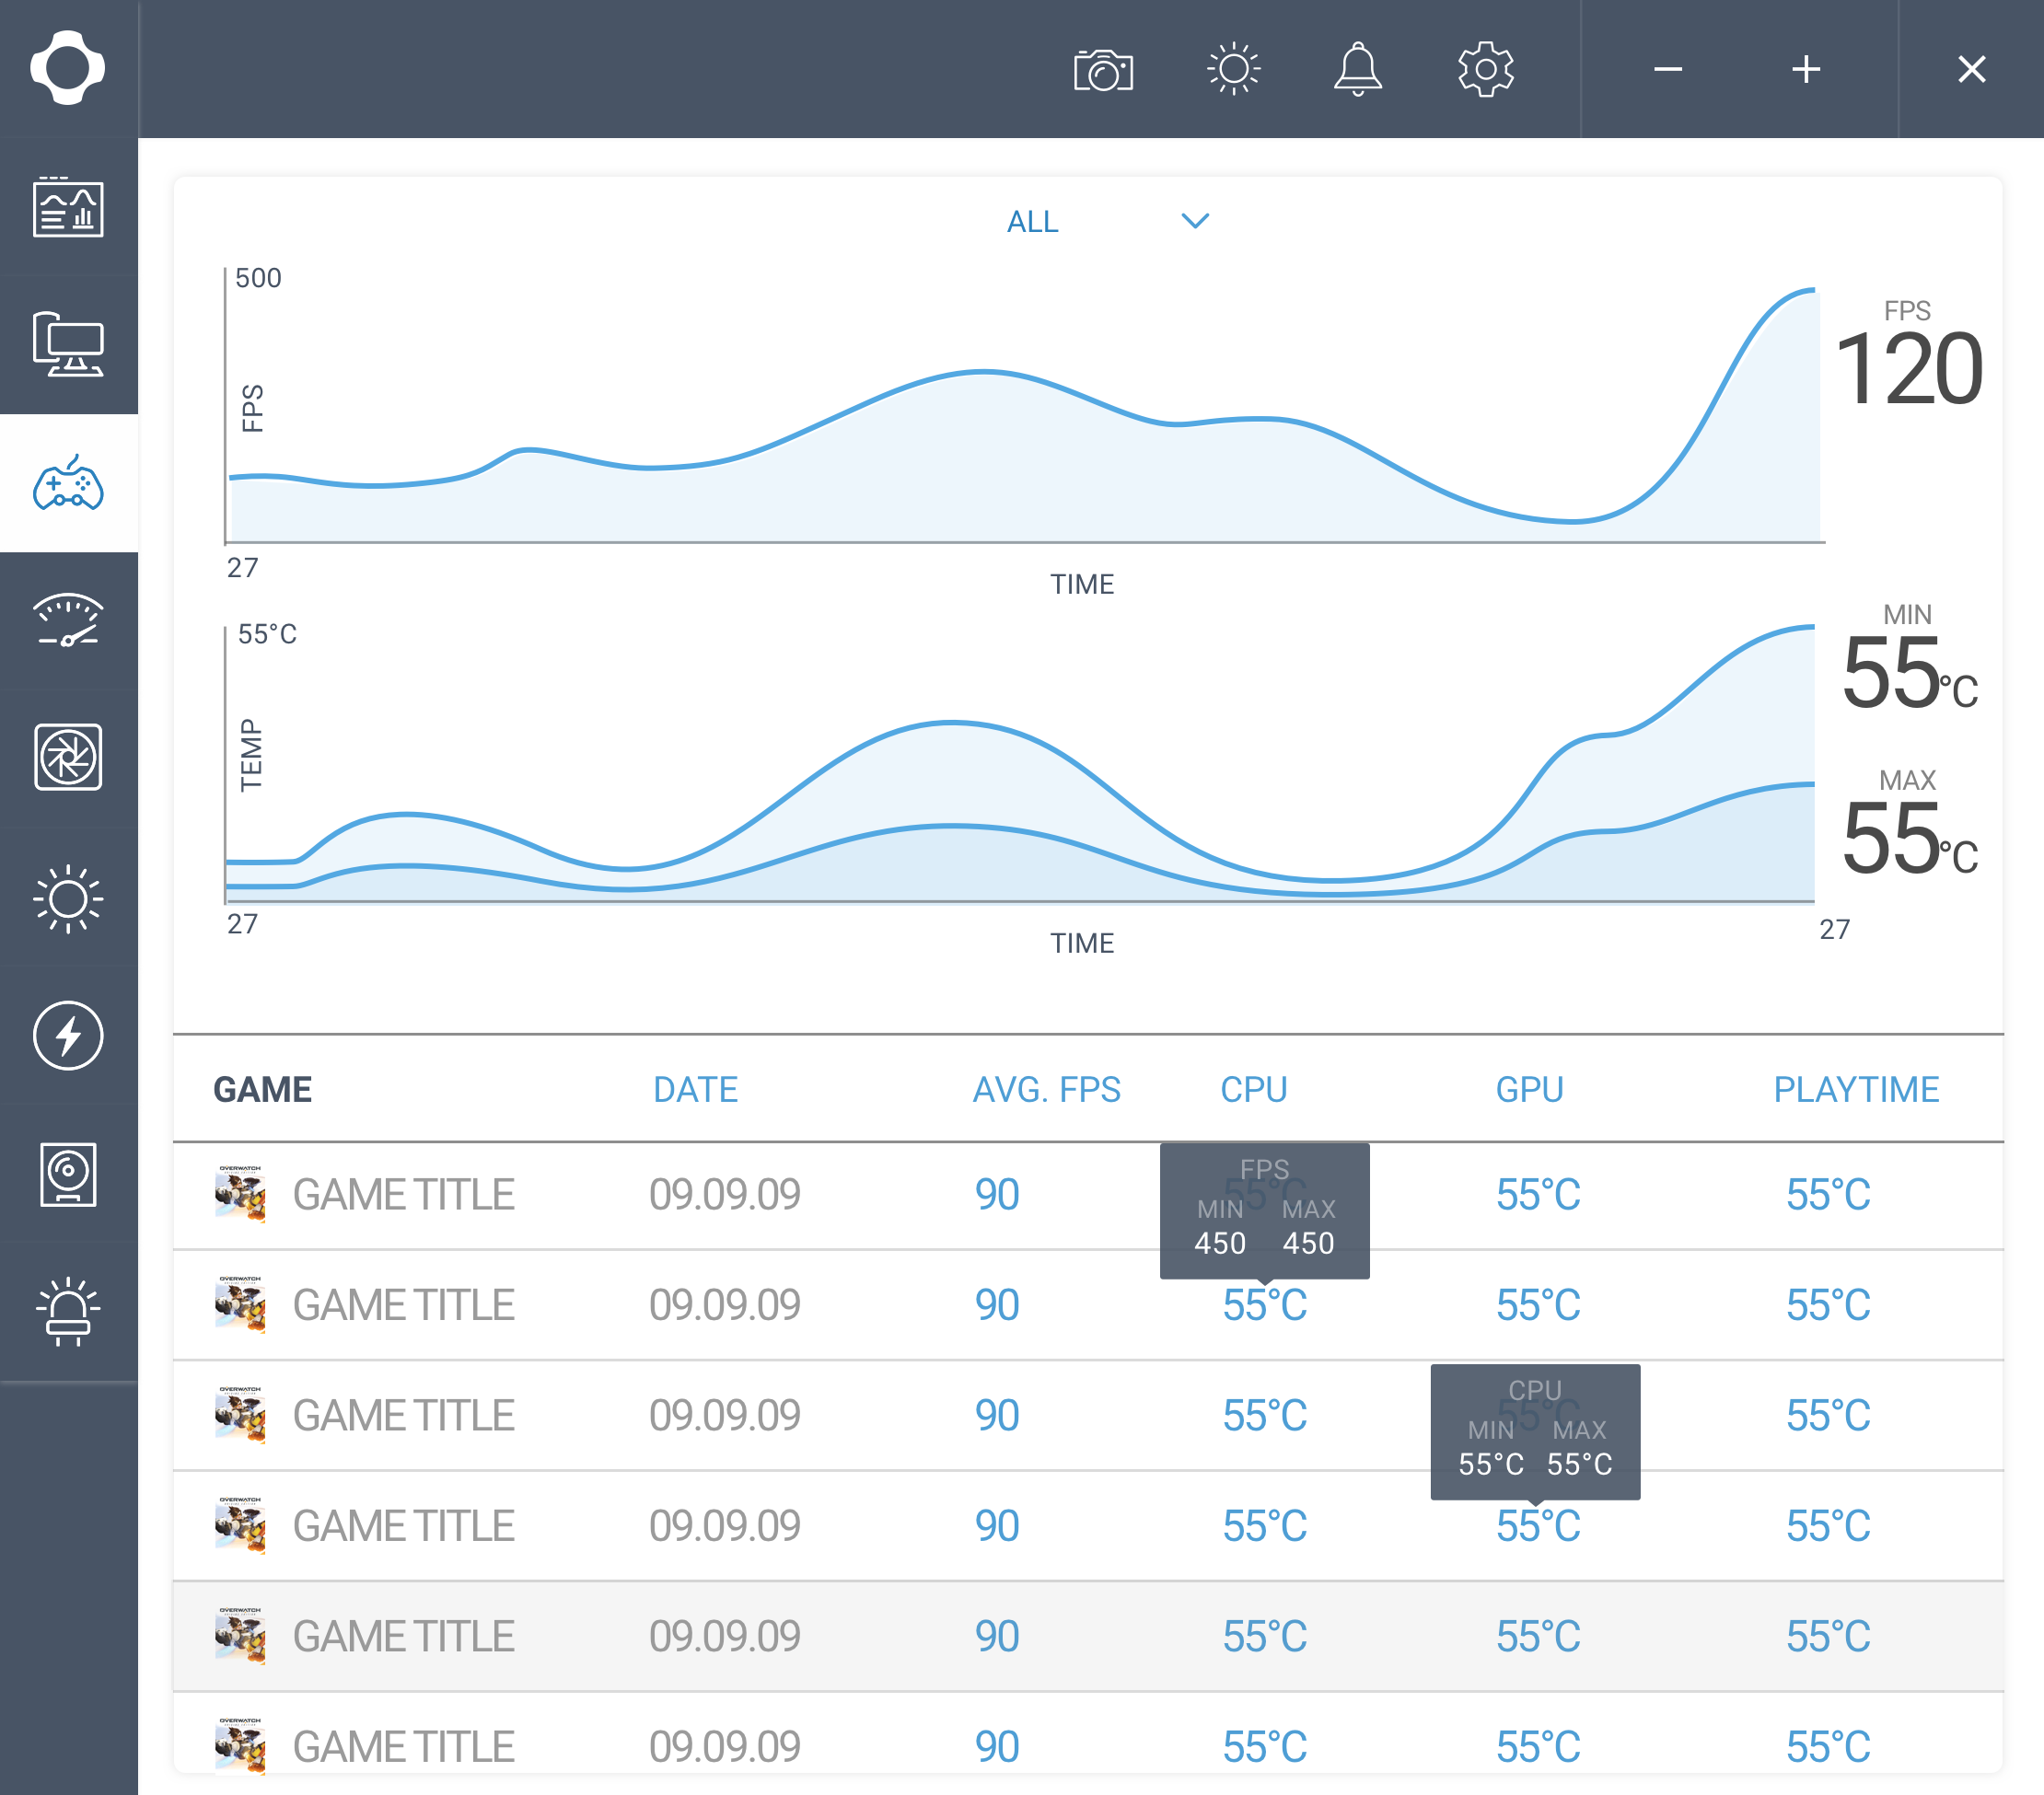This screenshot has height=1795, width=2044.
Task: Click the notification bell icon
Action: coord(1358,69)
